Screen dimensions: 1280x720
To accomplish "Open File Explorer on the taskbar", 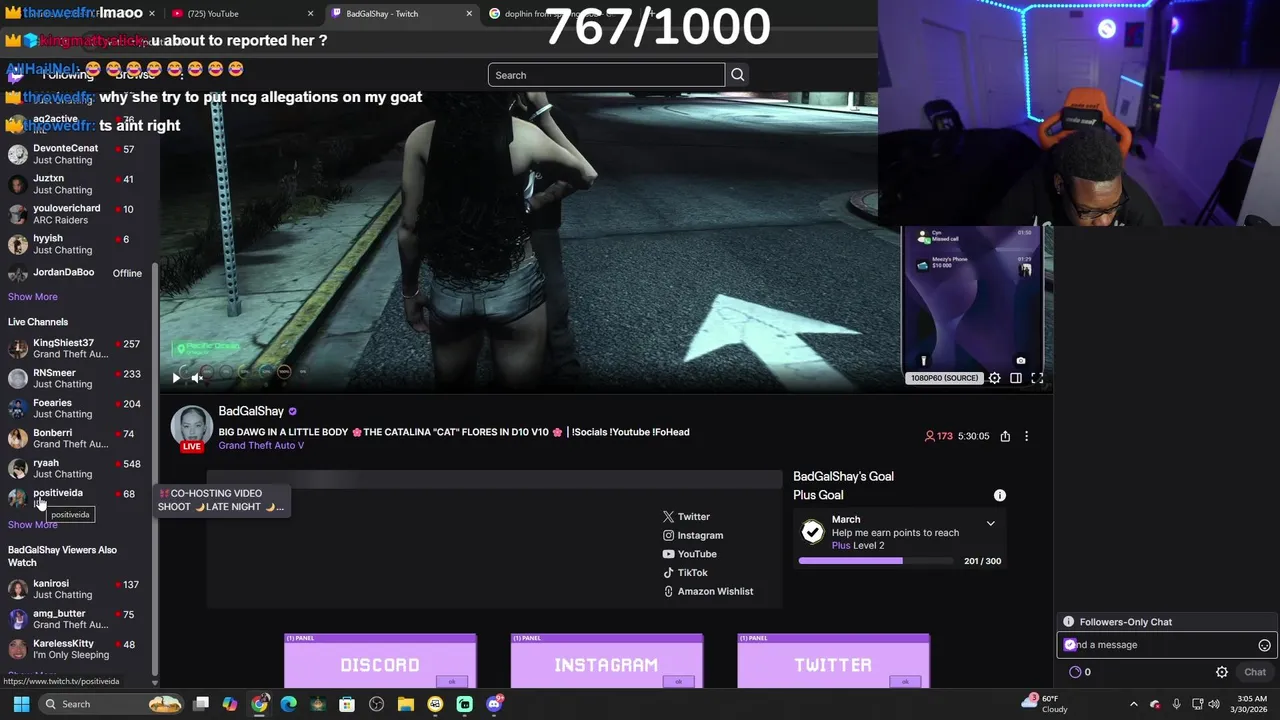I will tap(406, 704).
